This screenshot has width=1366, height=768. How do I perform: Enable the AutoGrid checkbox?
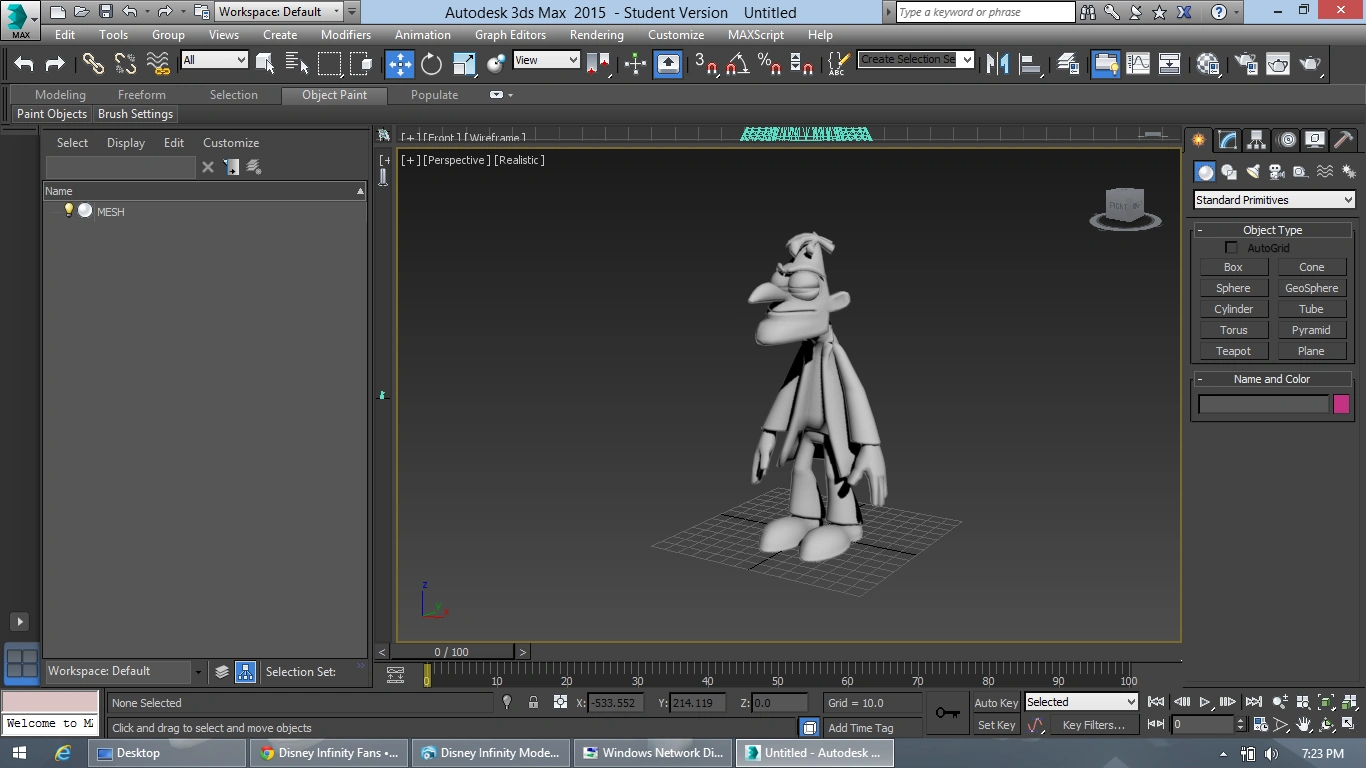pos(1231,248)
